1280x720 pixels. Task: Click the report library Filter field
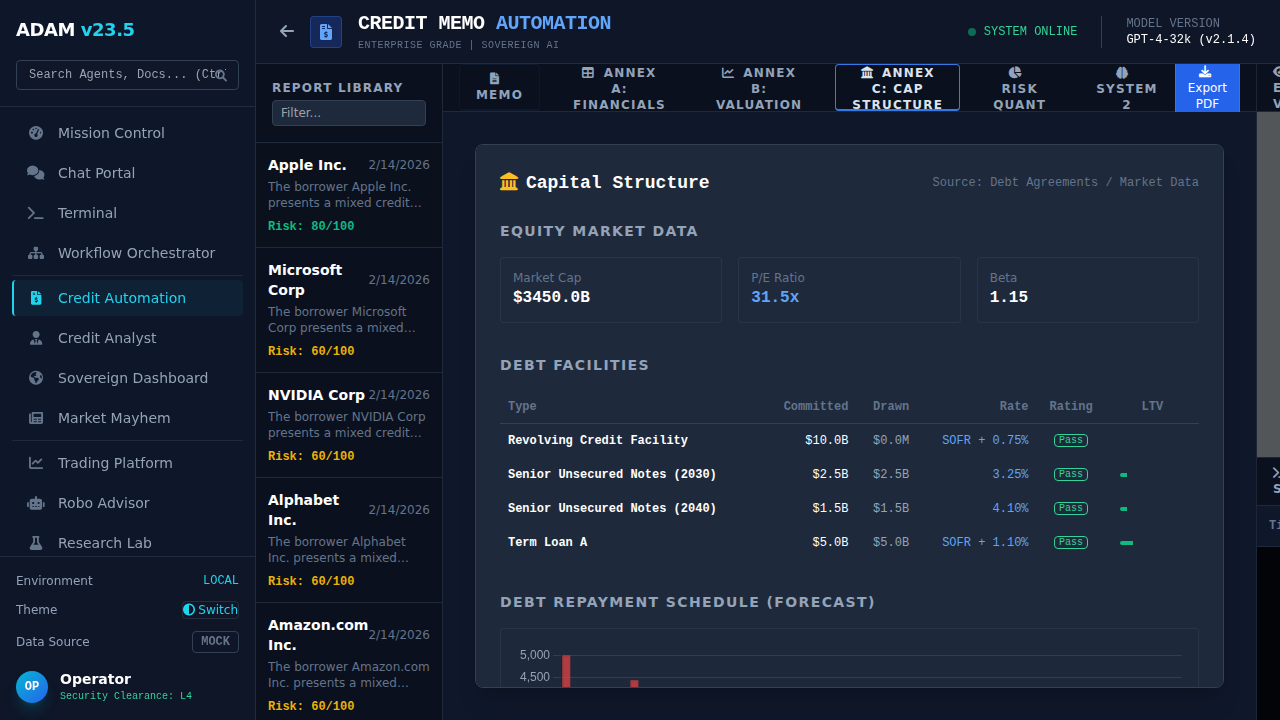tap(349, 113)
